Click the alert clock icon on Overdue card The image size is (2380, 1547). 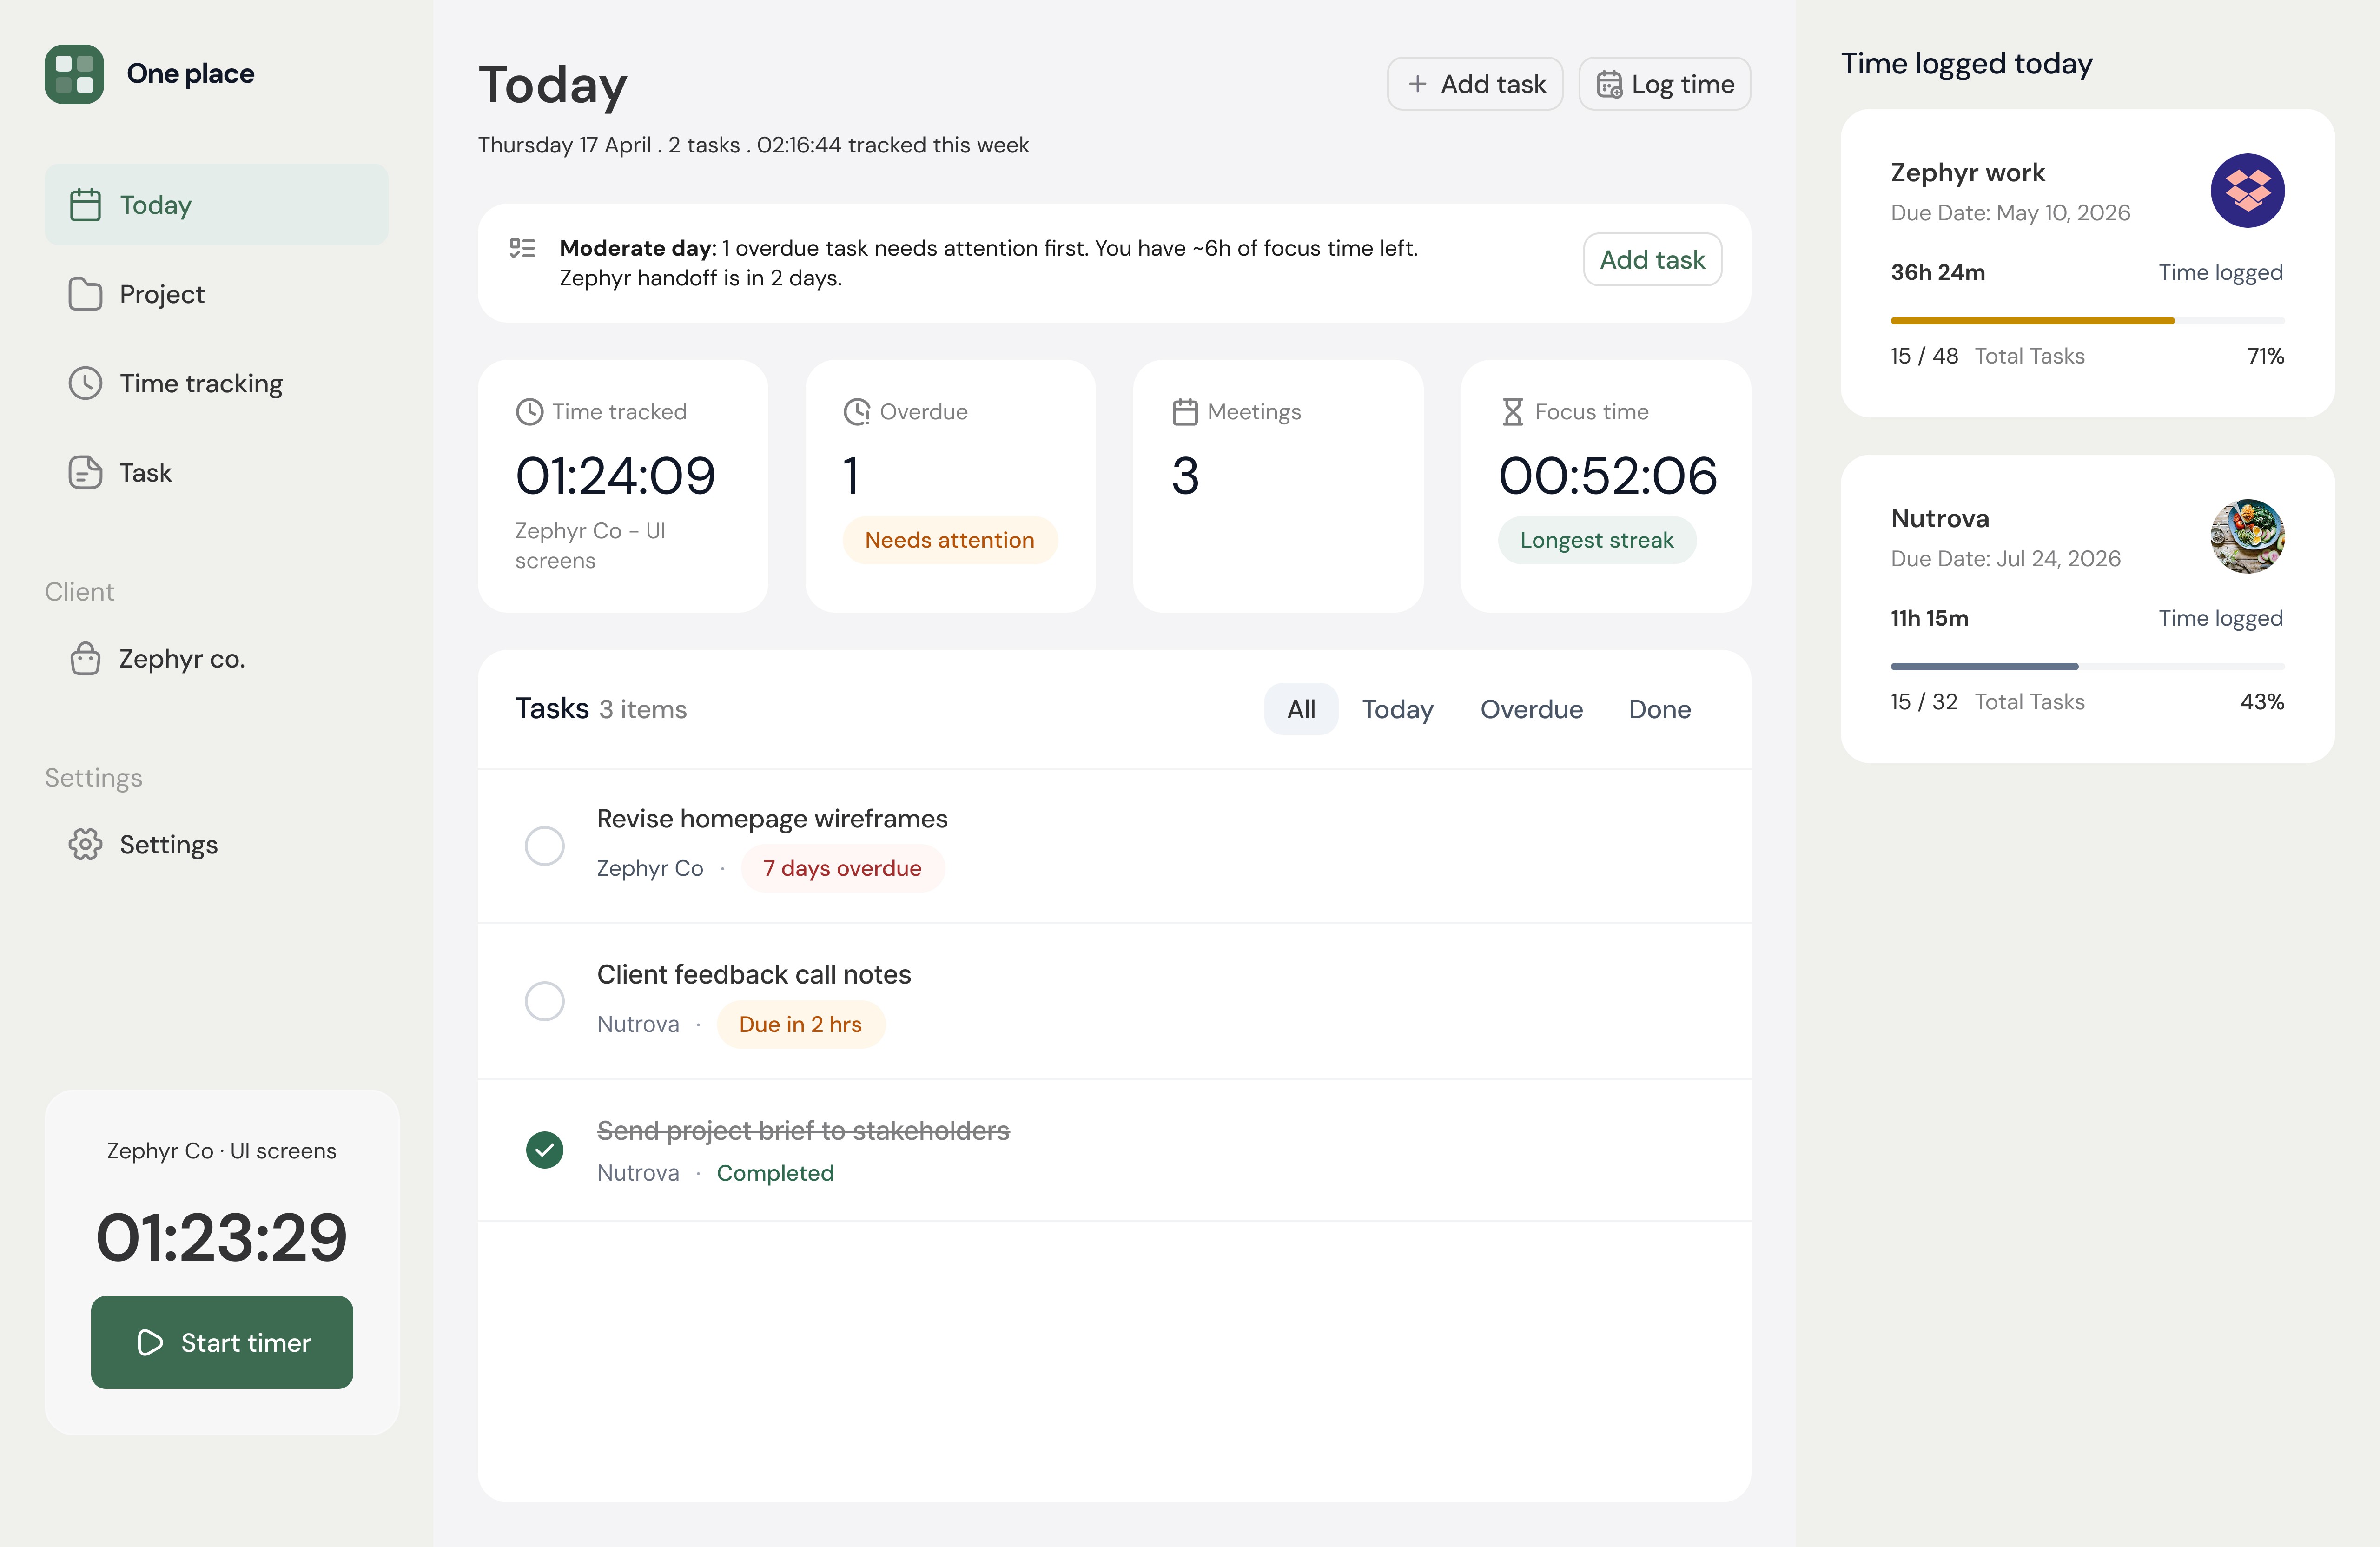pyautogui.click(x=857, y=412)
